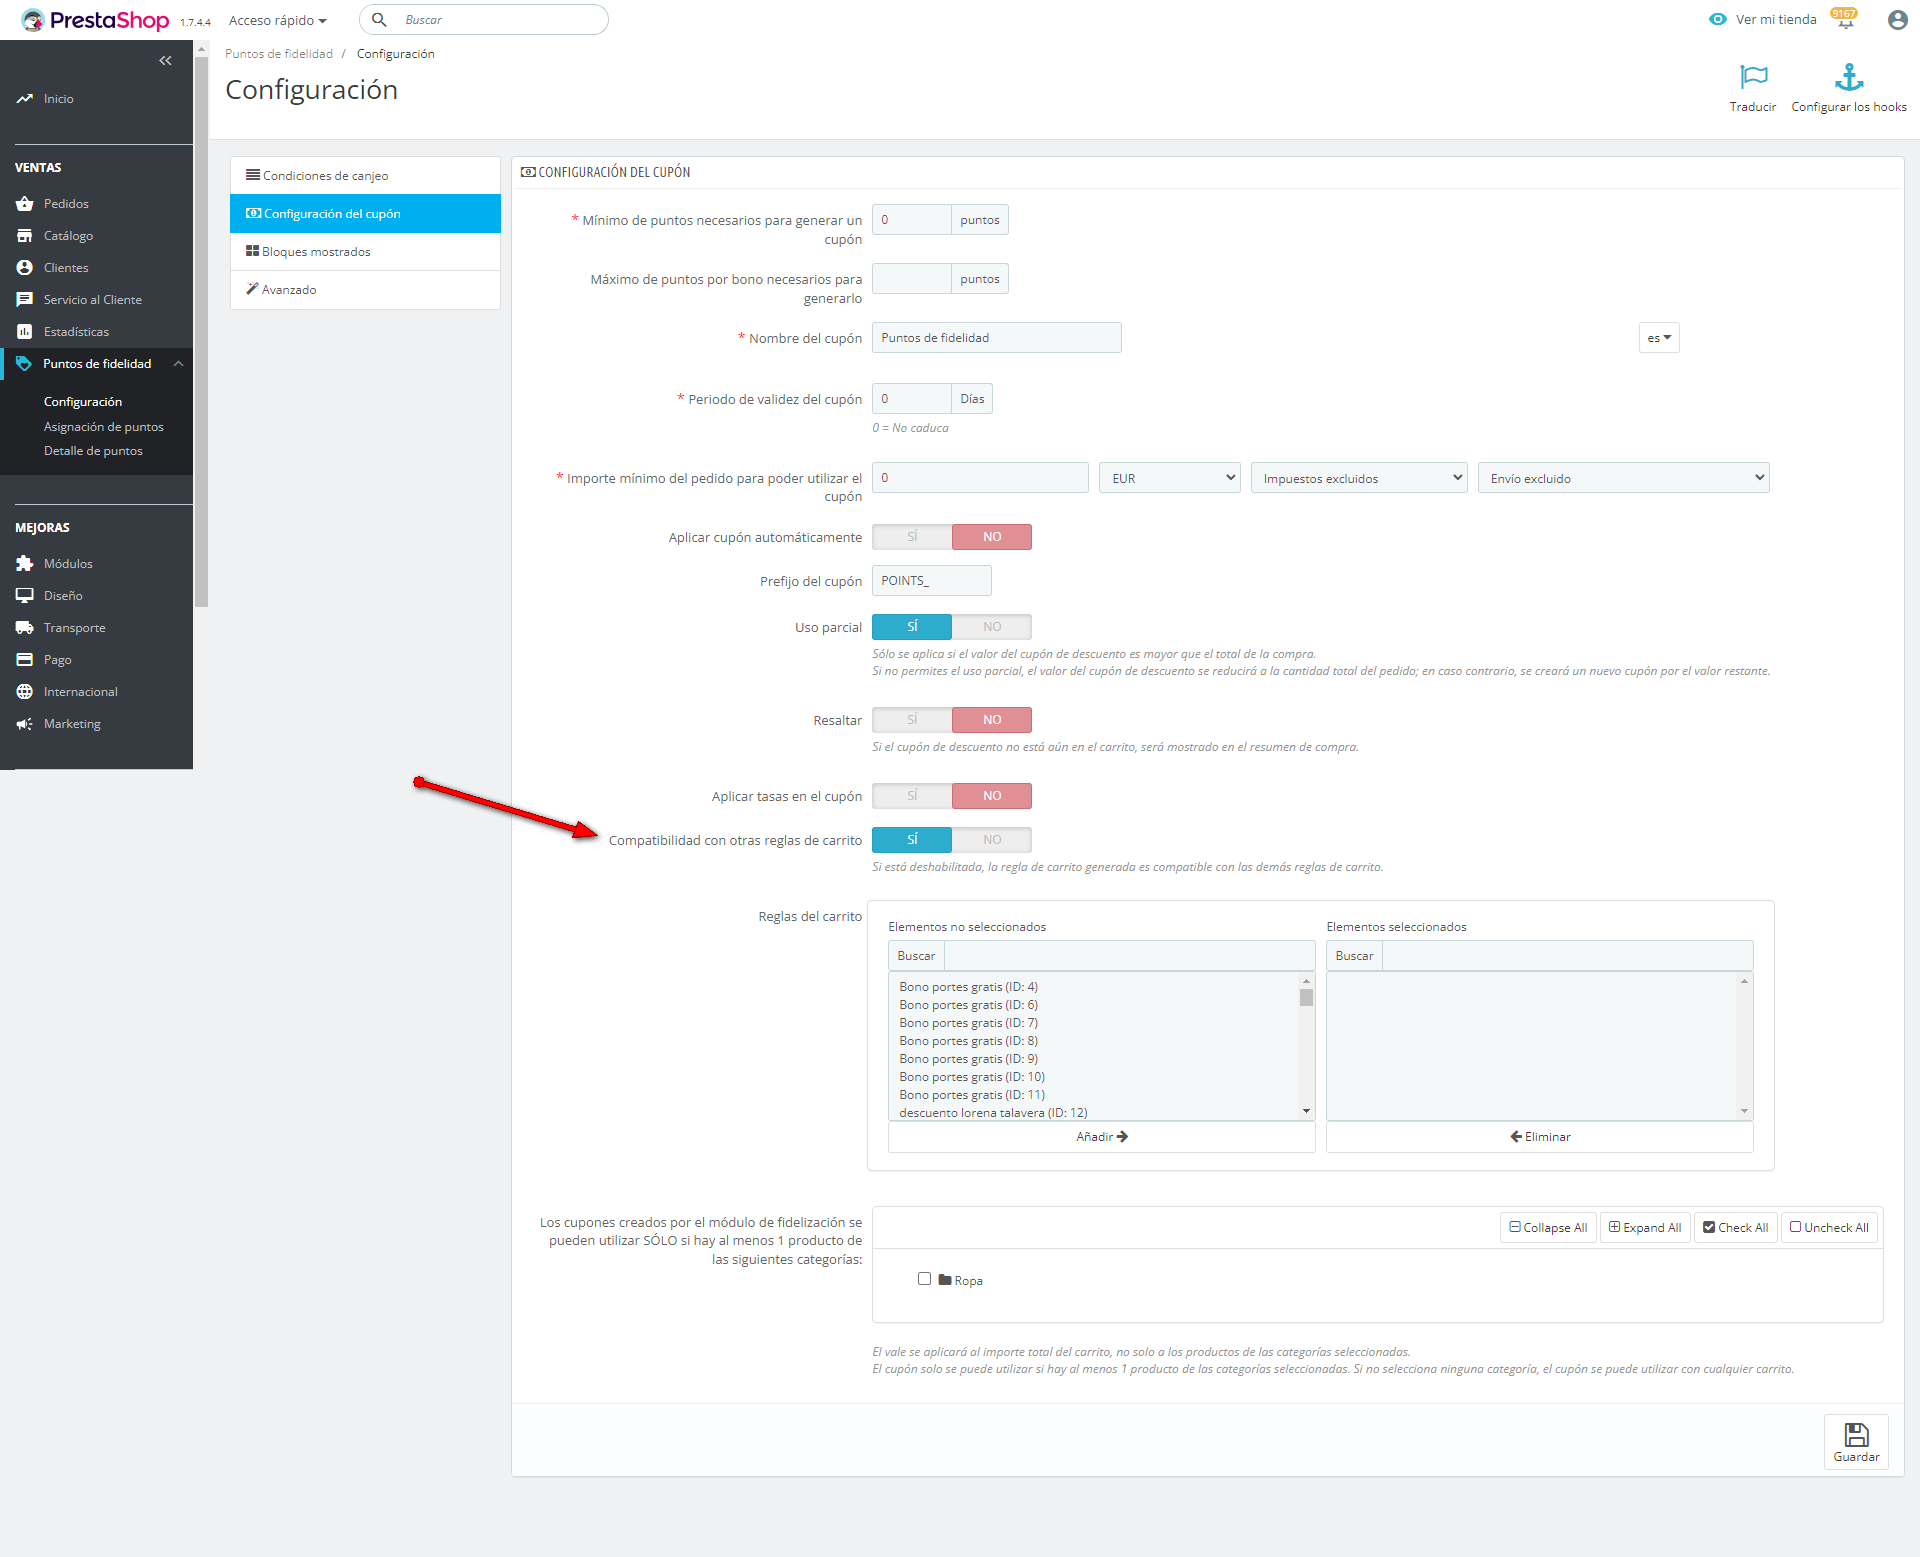The height and width of the screenshot is (1557, 1920).
Task: Collapse the sidebar with double-chevron icon
Action: point(166,61)
